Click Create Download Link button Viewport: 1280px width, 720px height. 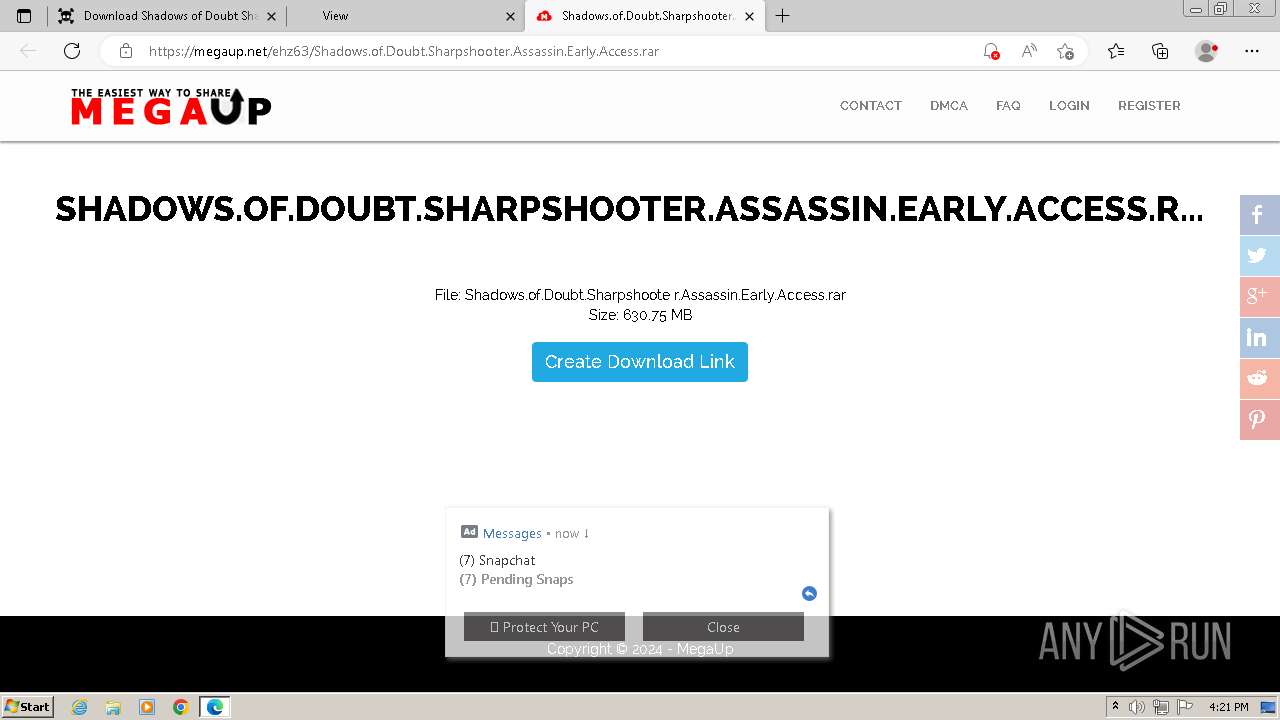point(640,362)
